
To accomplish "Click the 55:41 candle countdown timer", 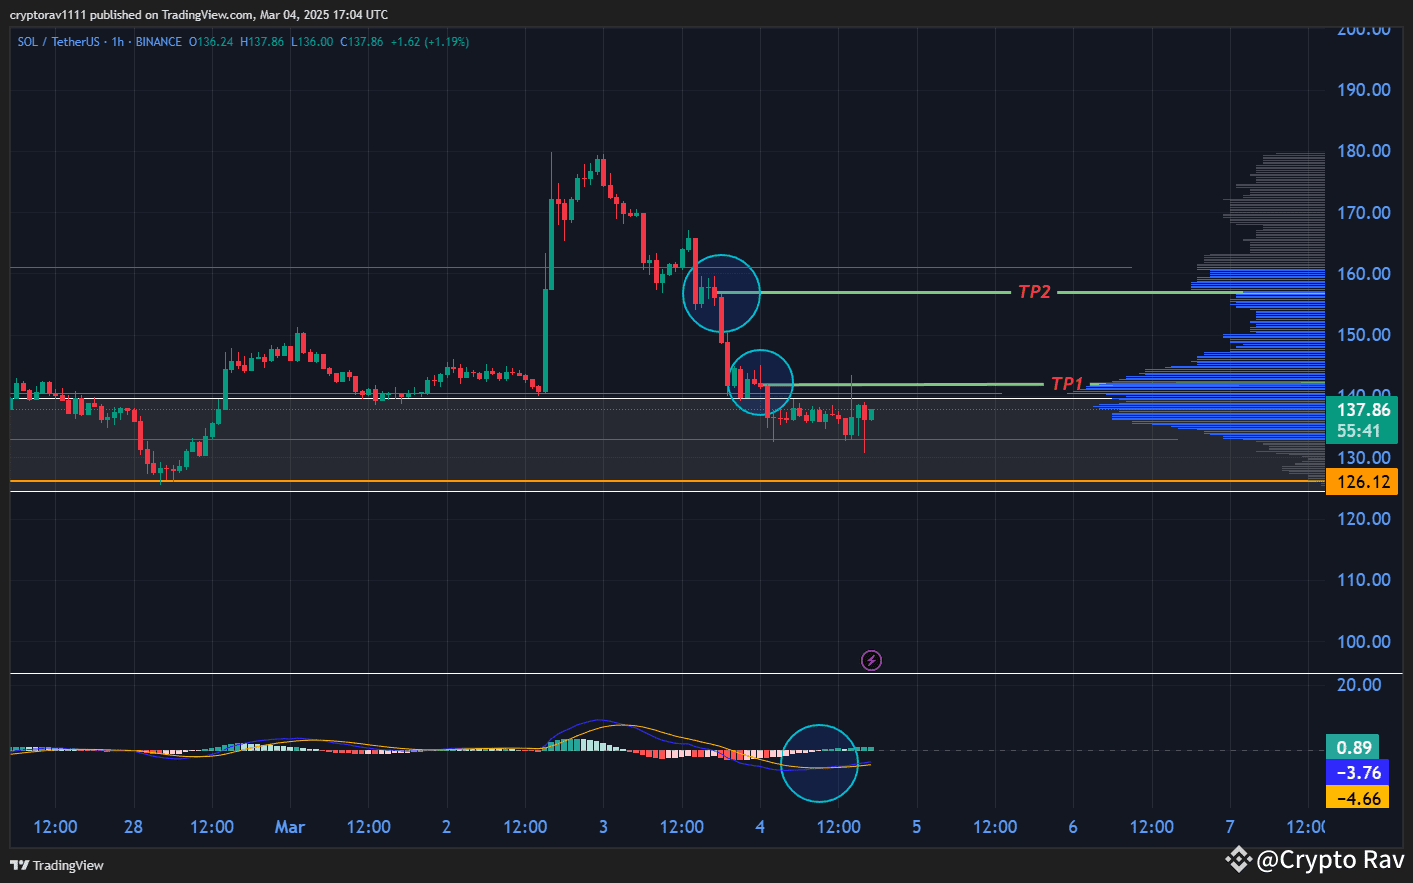I will [x=1358, y=431].
